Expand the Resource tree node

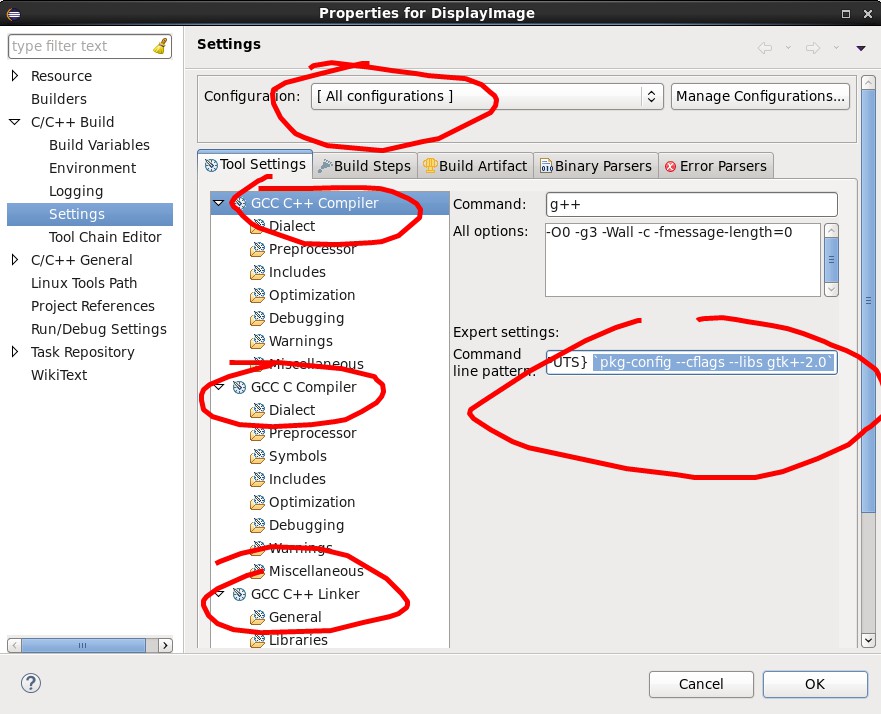[x=15, y=76]
